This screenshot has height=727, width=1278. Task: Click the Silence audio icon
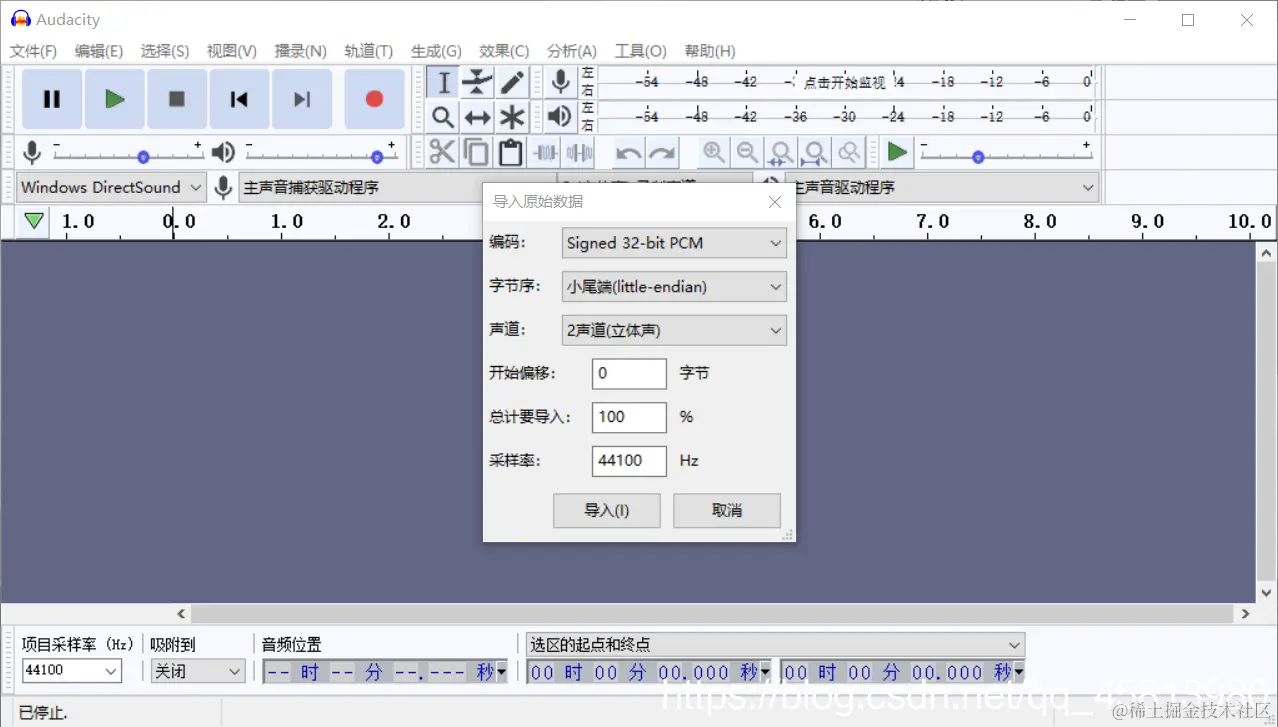click(x=579, y=153)
